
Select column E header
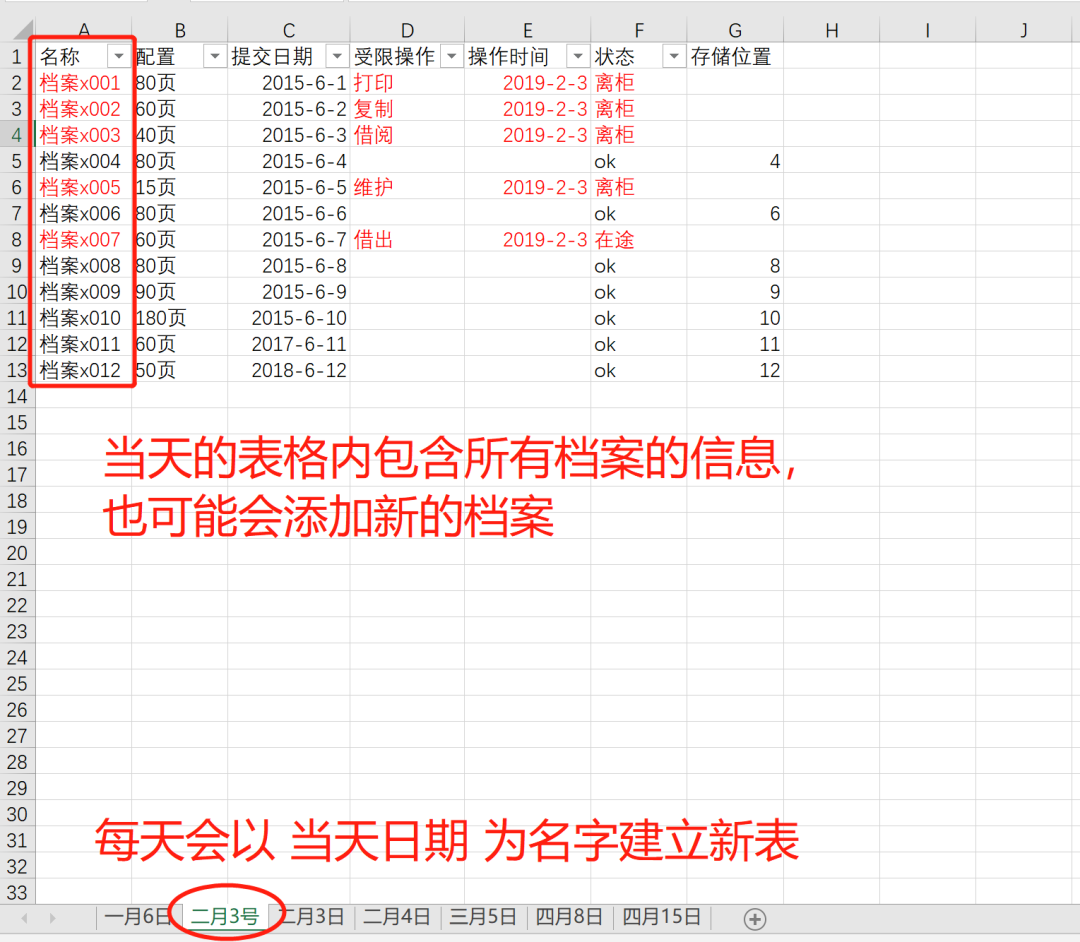point(528,31)
